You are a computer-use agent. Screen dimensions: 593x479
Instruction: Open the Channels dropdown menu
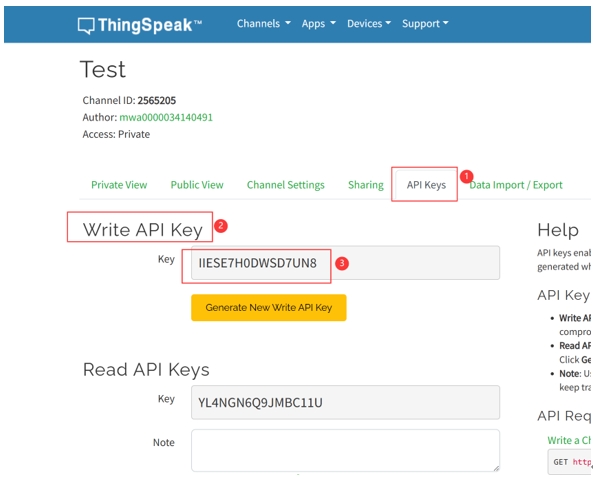[x=264, y=23]
